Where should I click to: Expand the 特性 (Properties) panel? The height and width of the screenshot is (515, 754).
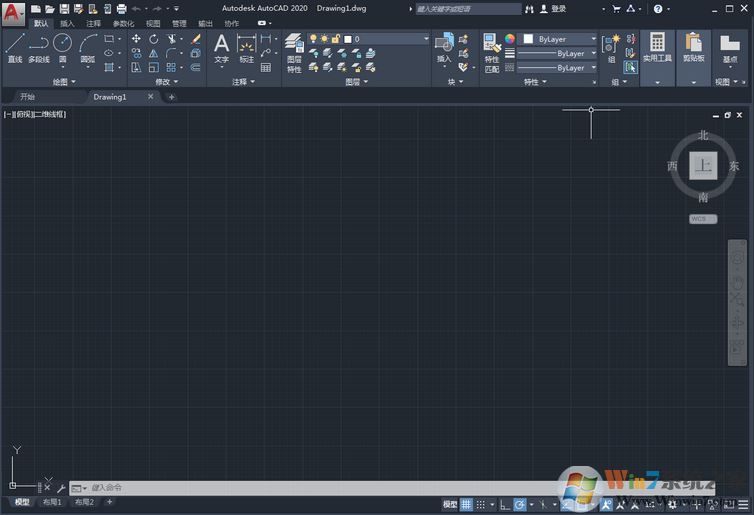[x=535, y=82]
